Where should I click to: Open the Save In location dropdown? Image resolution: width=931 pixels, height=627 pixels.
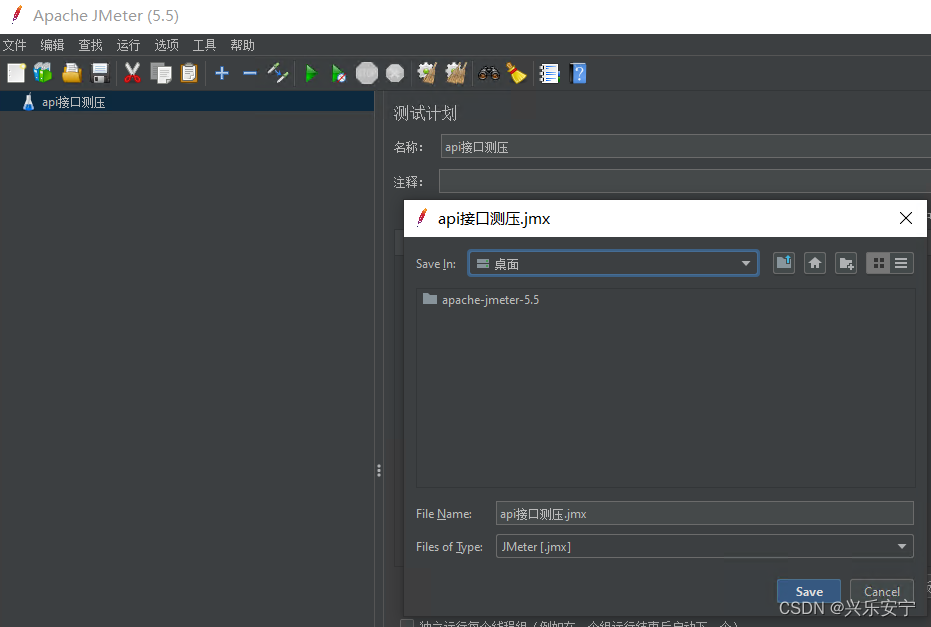click(x=613, y=263)
